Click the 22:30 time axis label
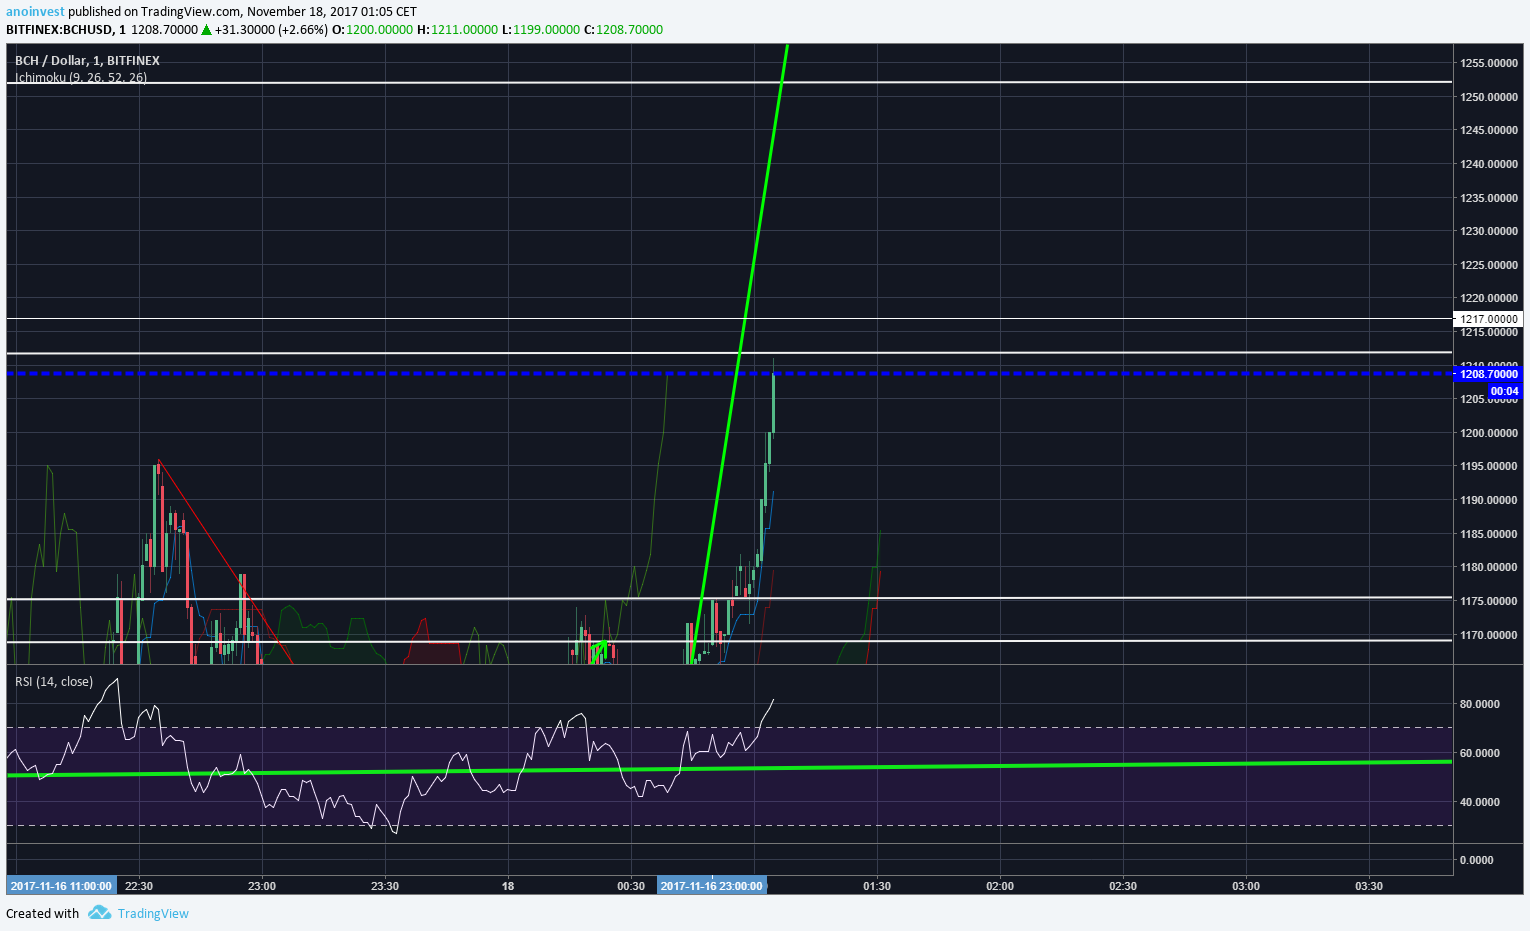This screenshot has height=931, width=1530. pos(139,886)
